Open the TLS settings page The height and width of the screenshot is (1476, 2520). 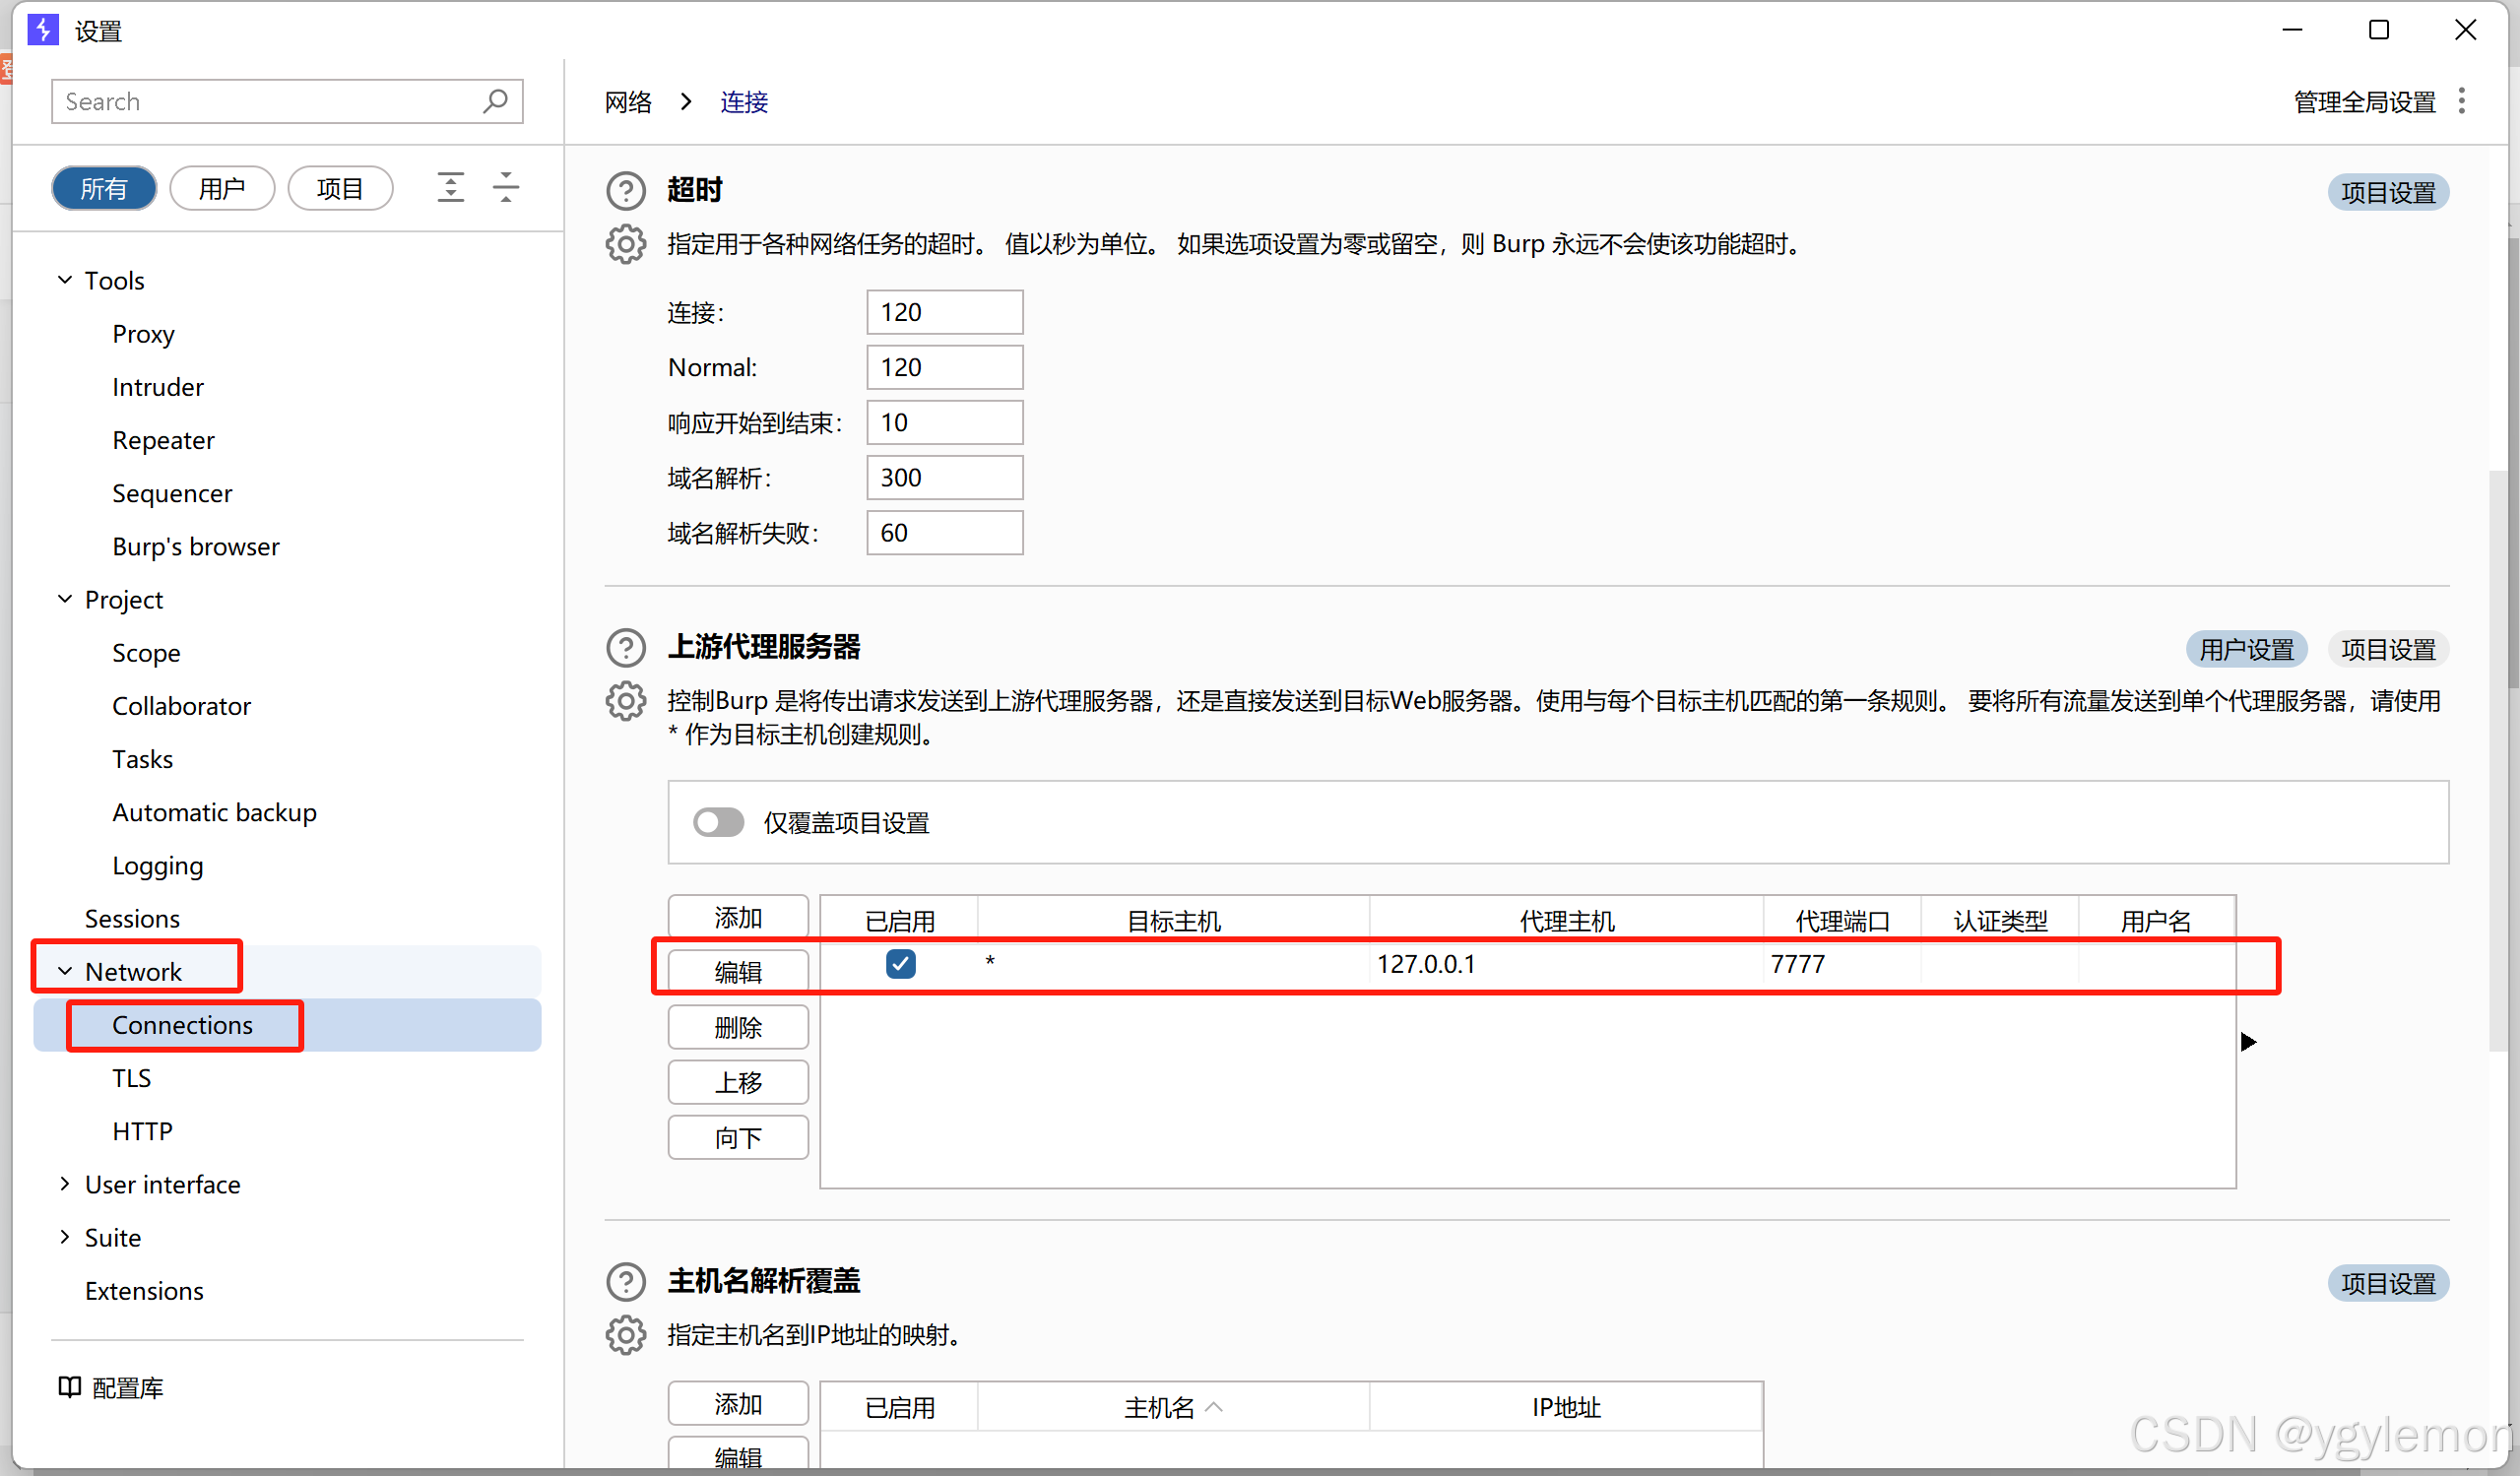(x=131, y=1078)
